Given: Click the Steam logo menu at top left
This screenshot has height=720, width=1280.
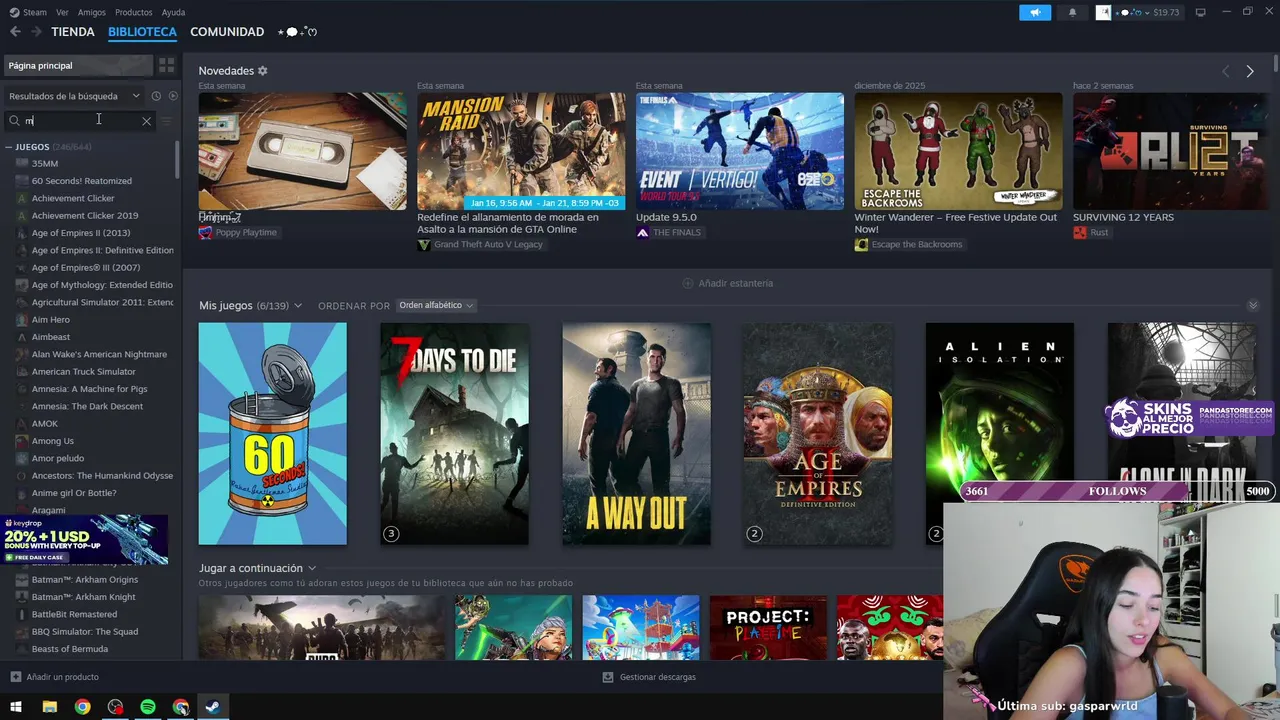Looking at the screenshot, I should tap(28, 12).
